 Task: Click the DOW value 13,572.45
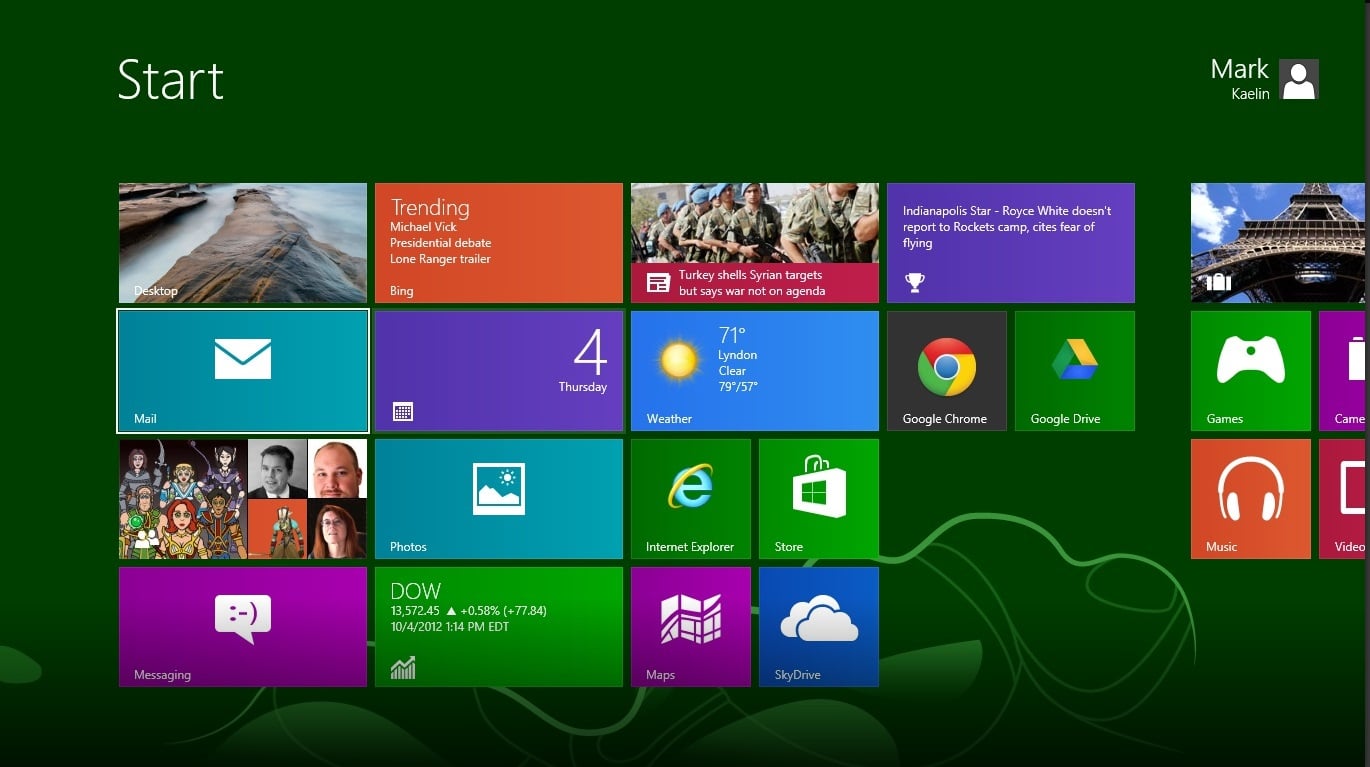413,611
